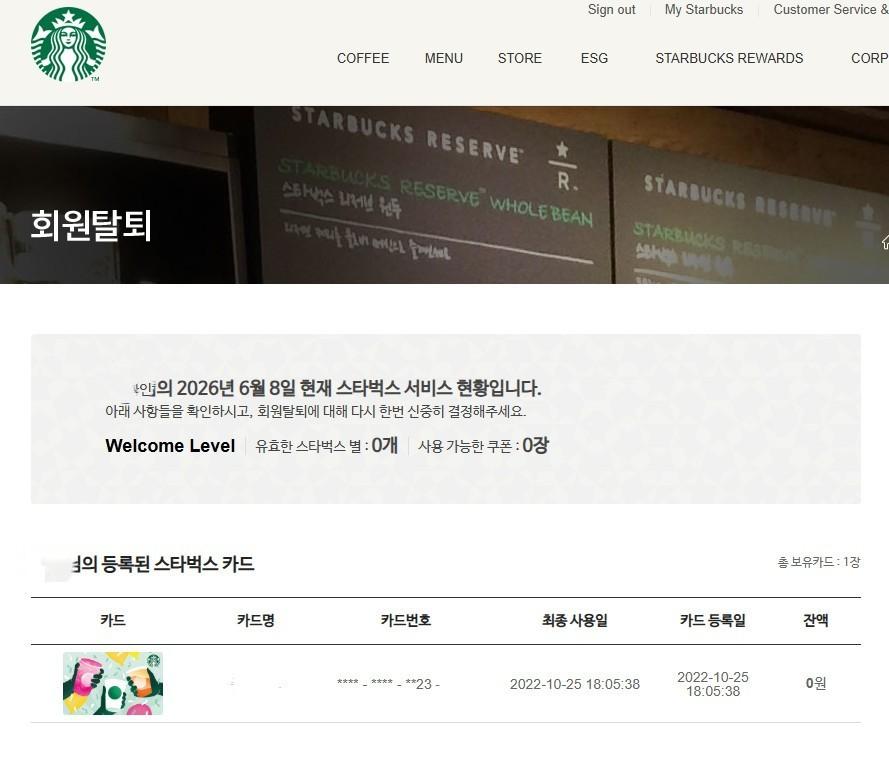Click the 카드 등록일 column header
The height and width of the screenshot is (768, 889).
point(713,621)
